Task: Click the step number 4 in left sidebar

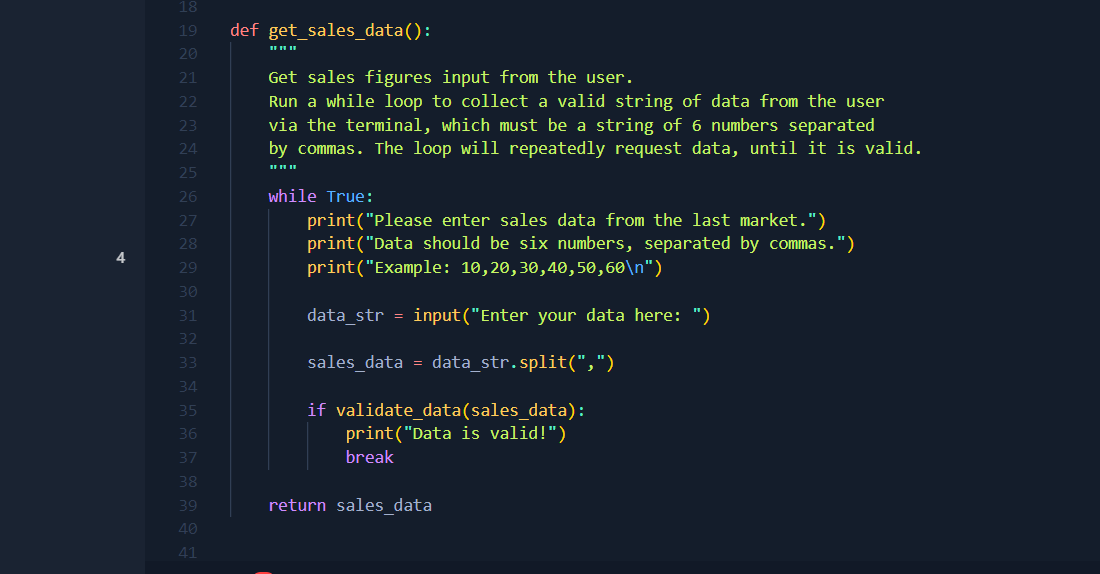Action: coord(120,258)
